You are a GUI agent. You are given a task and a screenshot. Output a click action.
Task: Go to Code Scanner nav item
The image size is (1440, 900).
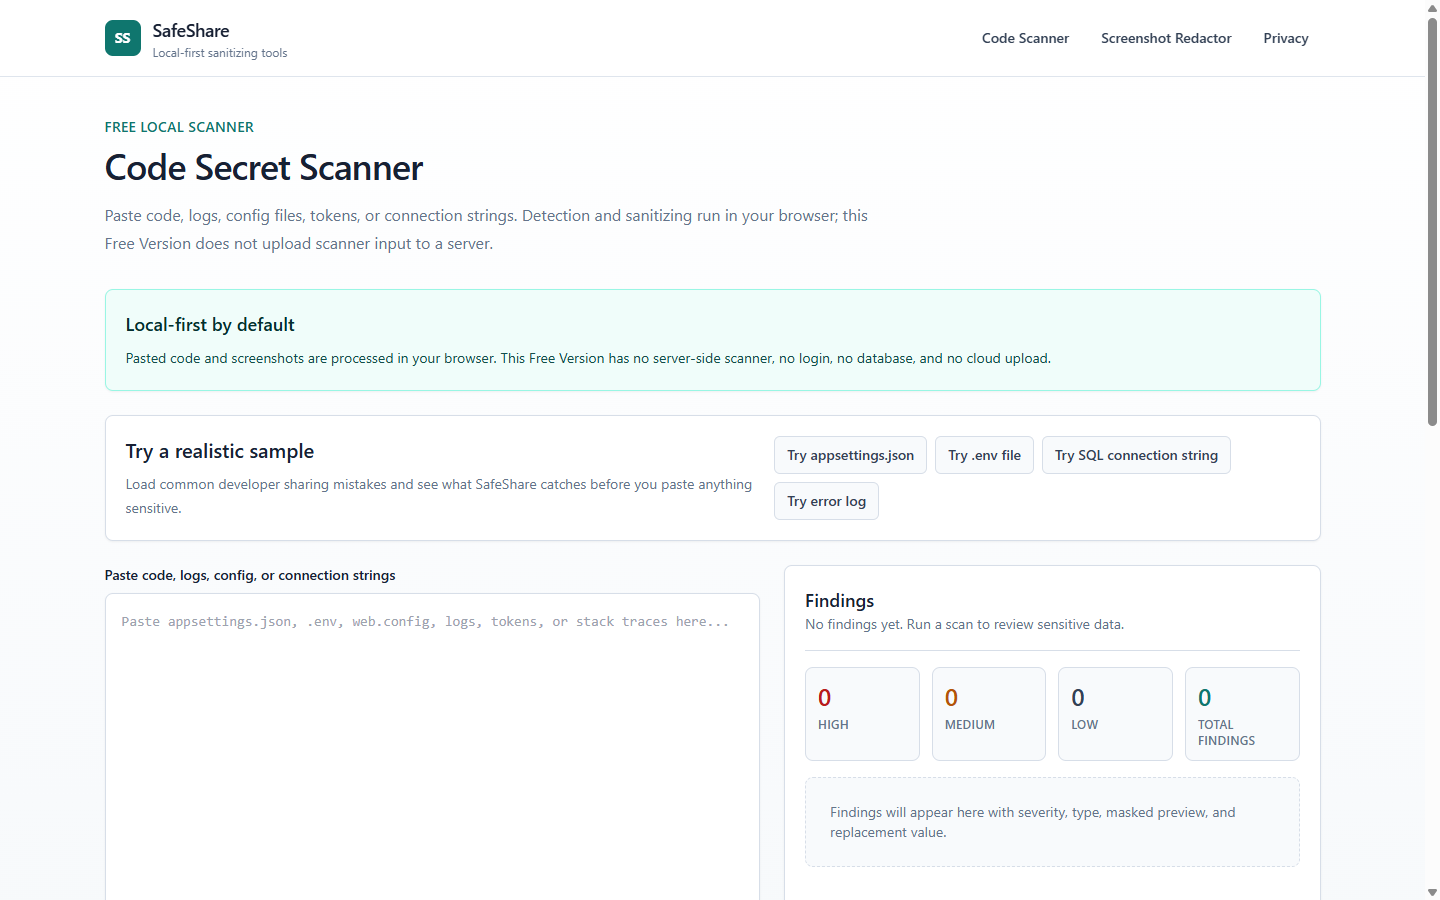click(x=1025, y=38)
